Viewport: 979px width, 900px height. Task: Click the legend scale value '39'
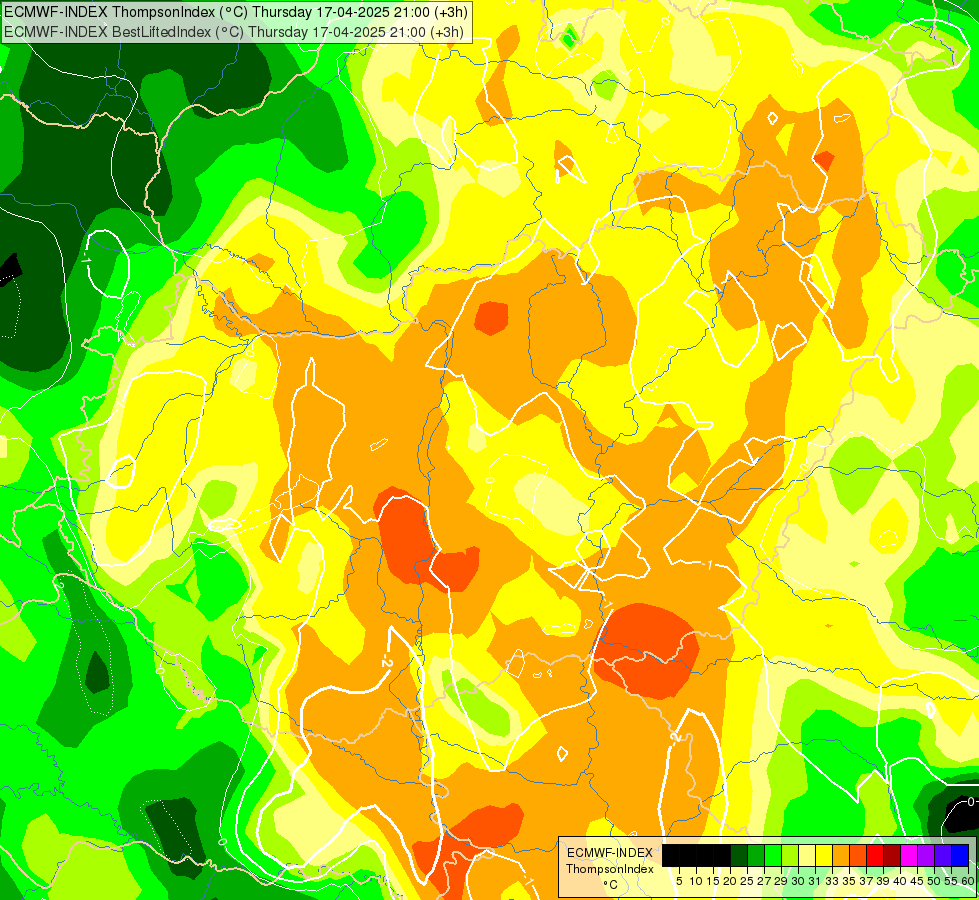pos(883,881)
